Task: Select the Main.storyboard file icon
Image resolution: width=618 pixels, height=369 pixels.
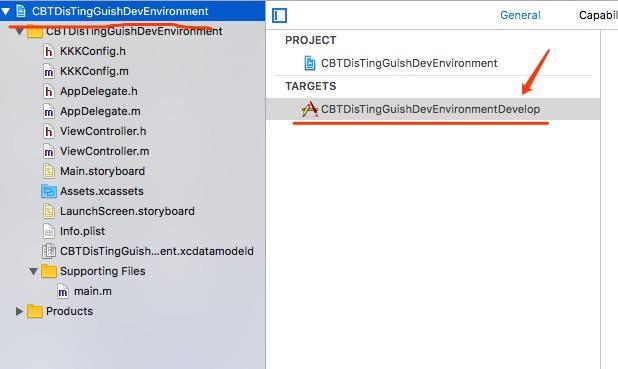Action: point(48,171)
